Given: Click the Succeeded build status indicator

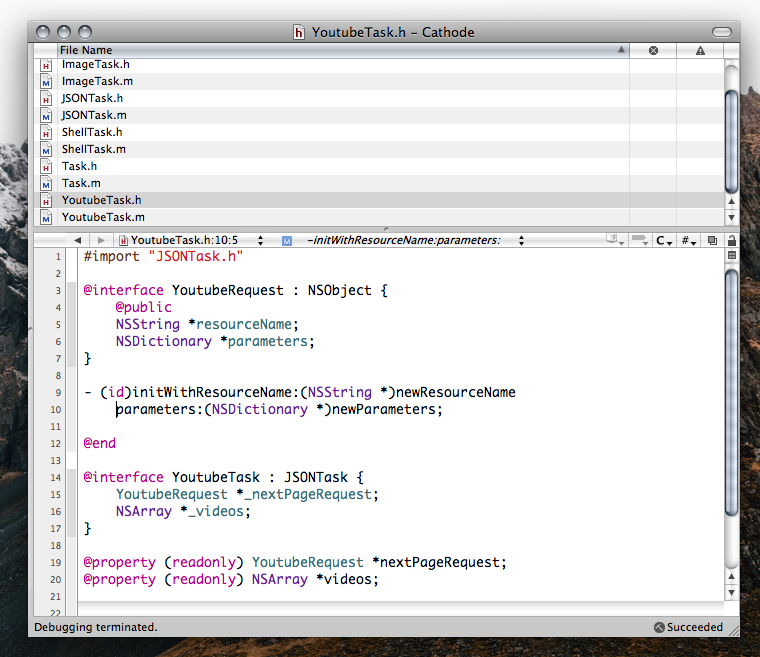Looking at the screenshot, I should pyautogui.click(x=688, y=627).
